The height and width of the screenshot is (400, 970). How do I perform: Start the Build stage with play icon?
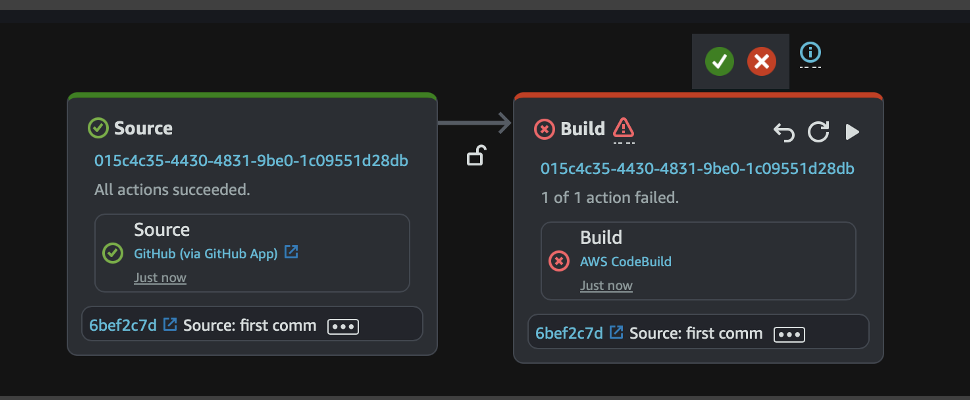point(852,132)
